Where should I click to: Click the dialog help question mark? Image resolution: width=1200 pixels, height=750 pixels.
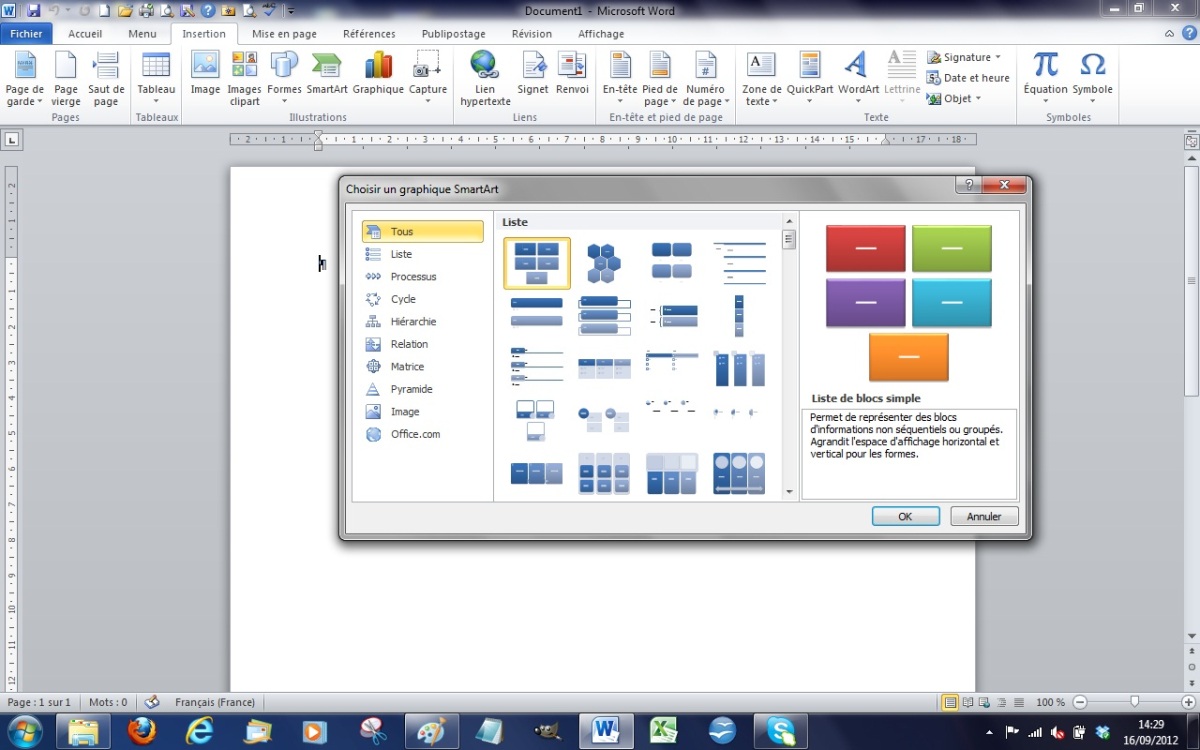967,186
